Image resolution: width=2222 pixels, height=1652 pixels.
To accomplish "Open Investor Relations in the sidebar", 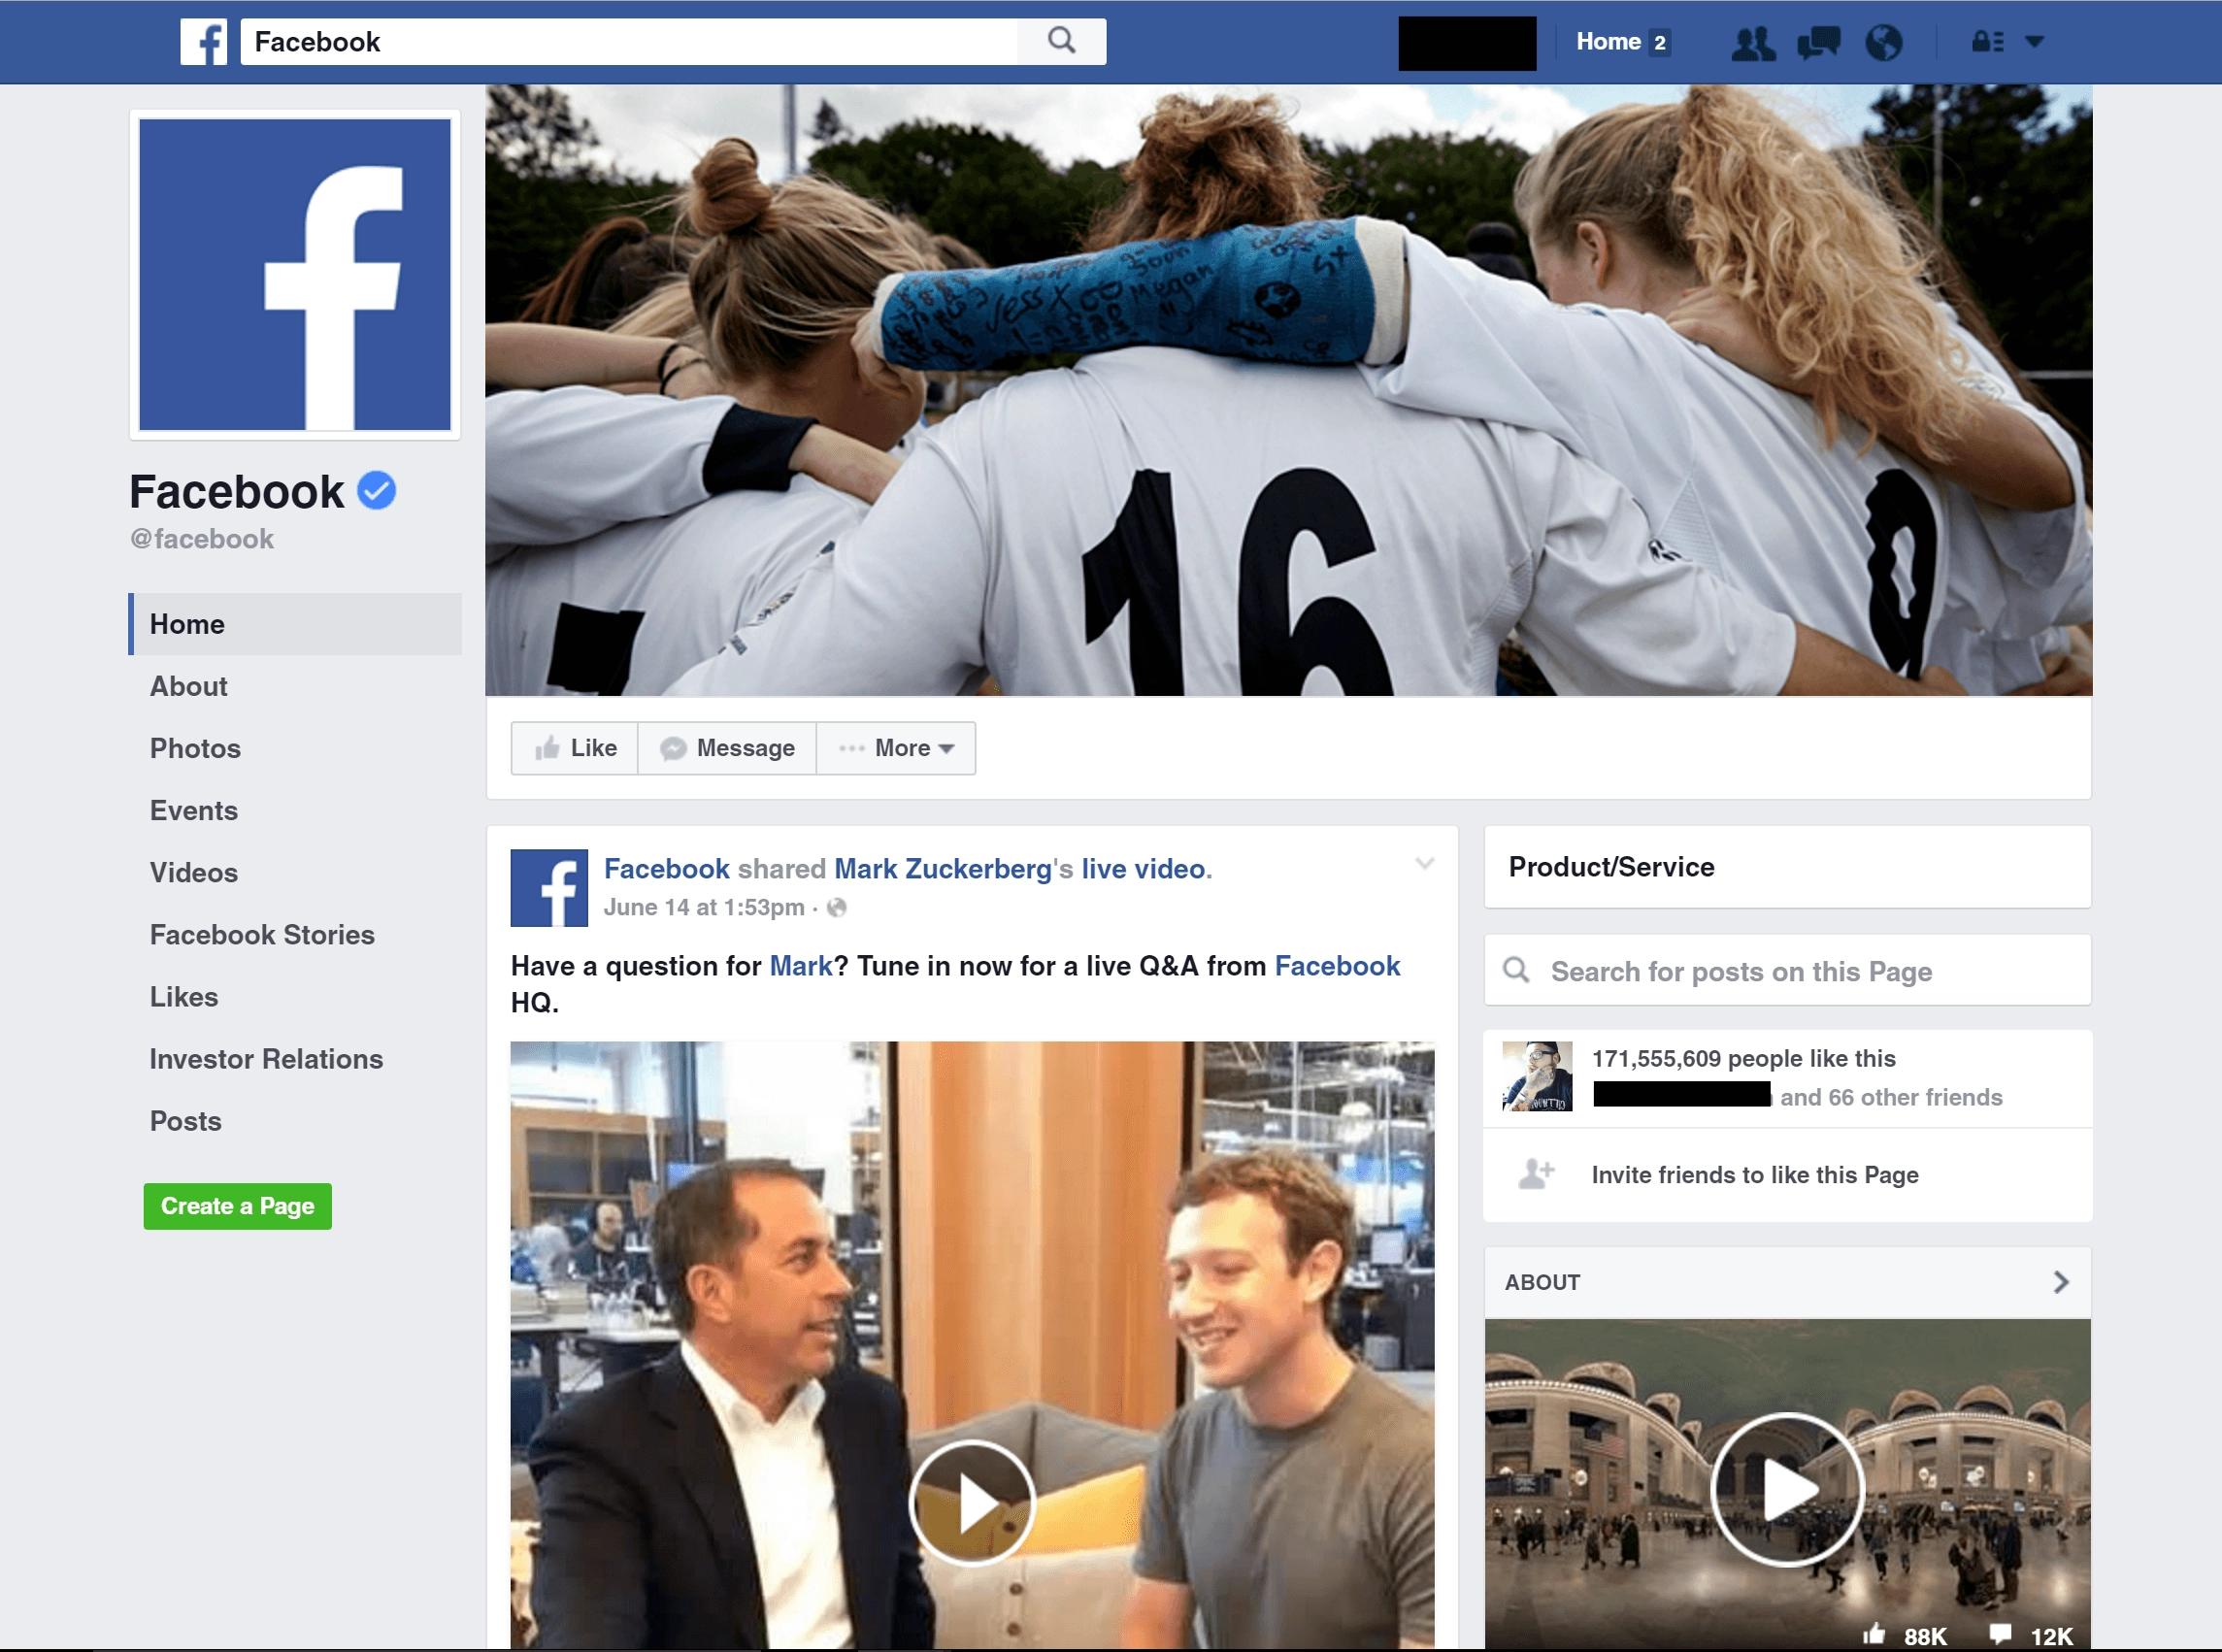I will (x=266, y=1059).
